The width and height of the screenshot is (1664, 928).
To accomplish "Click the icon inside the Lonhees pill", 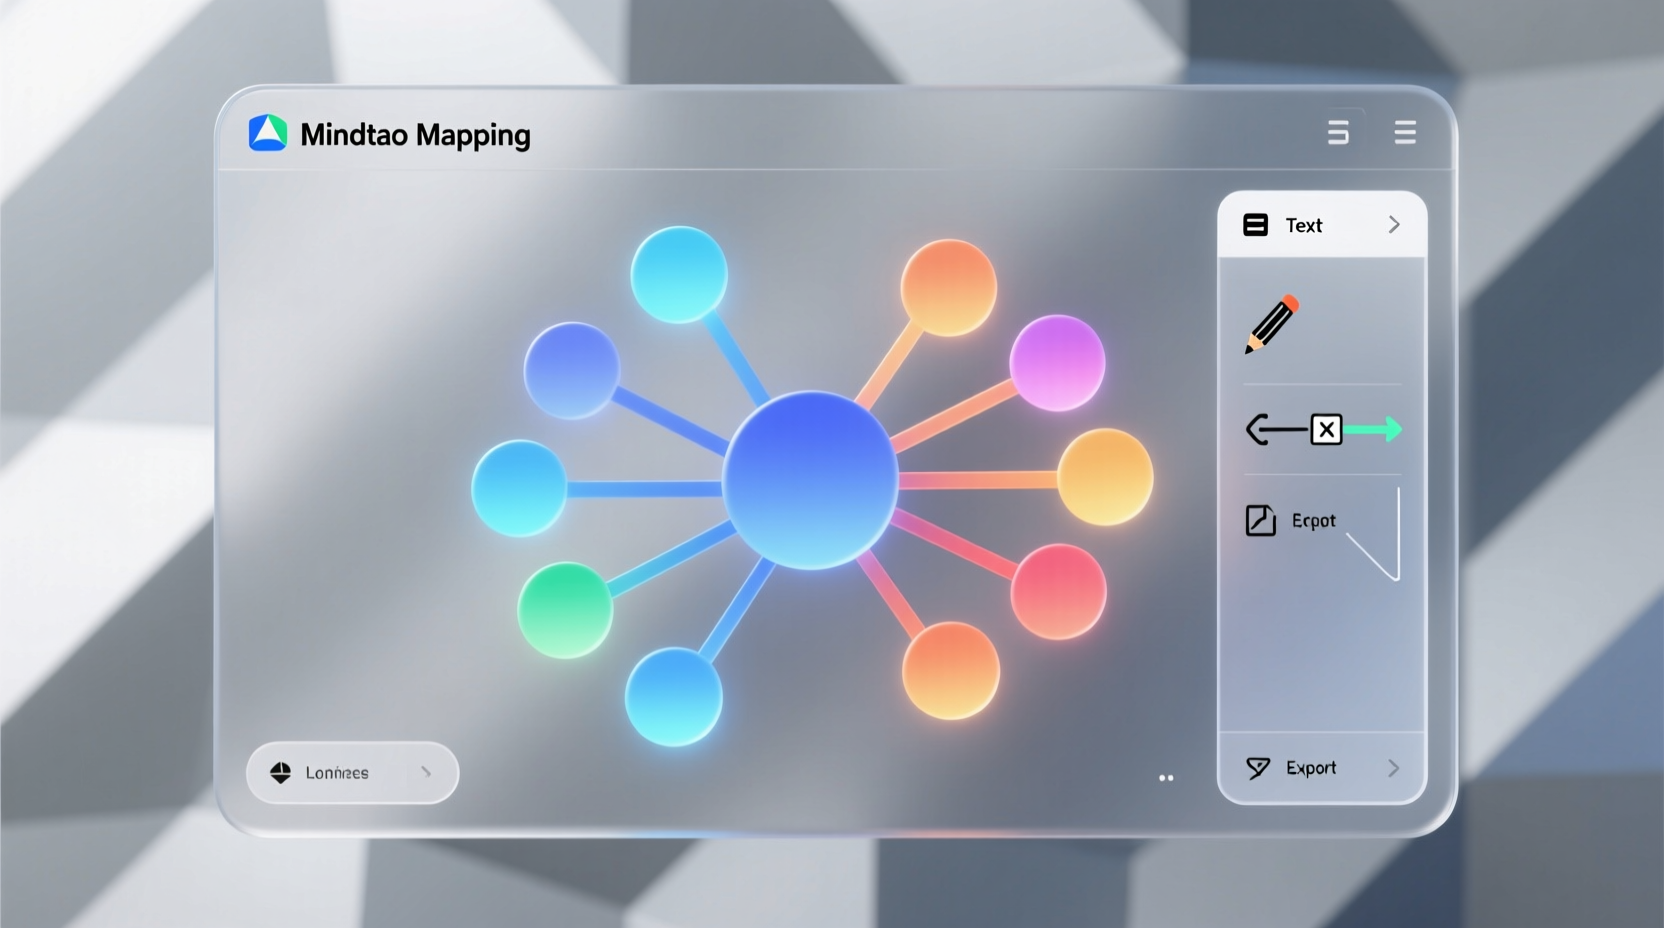I will click(281, 773).
